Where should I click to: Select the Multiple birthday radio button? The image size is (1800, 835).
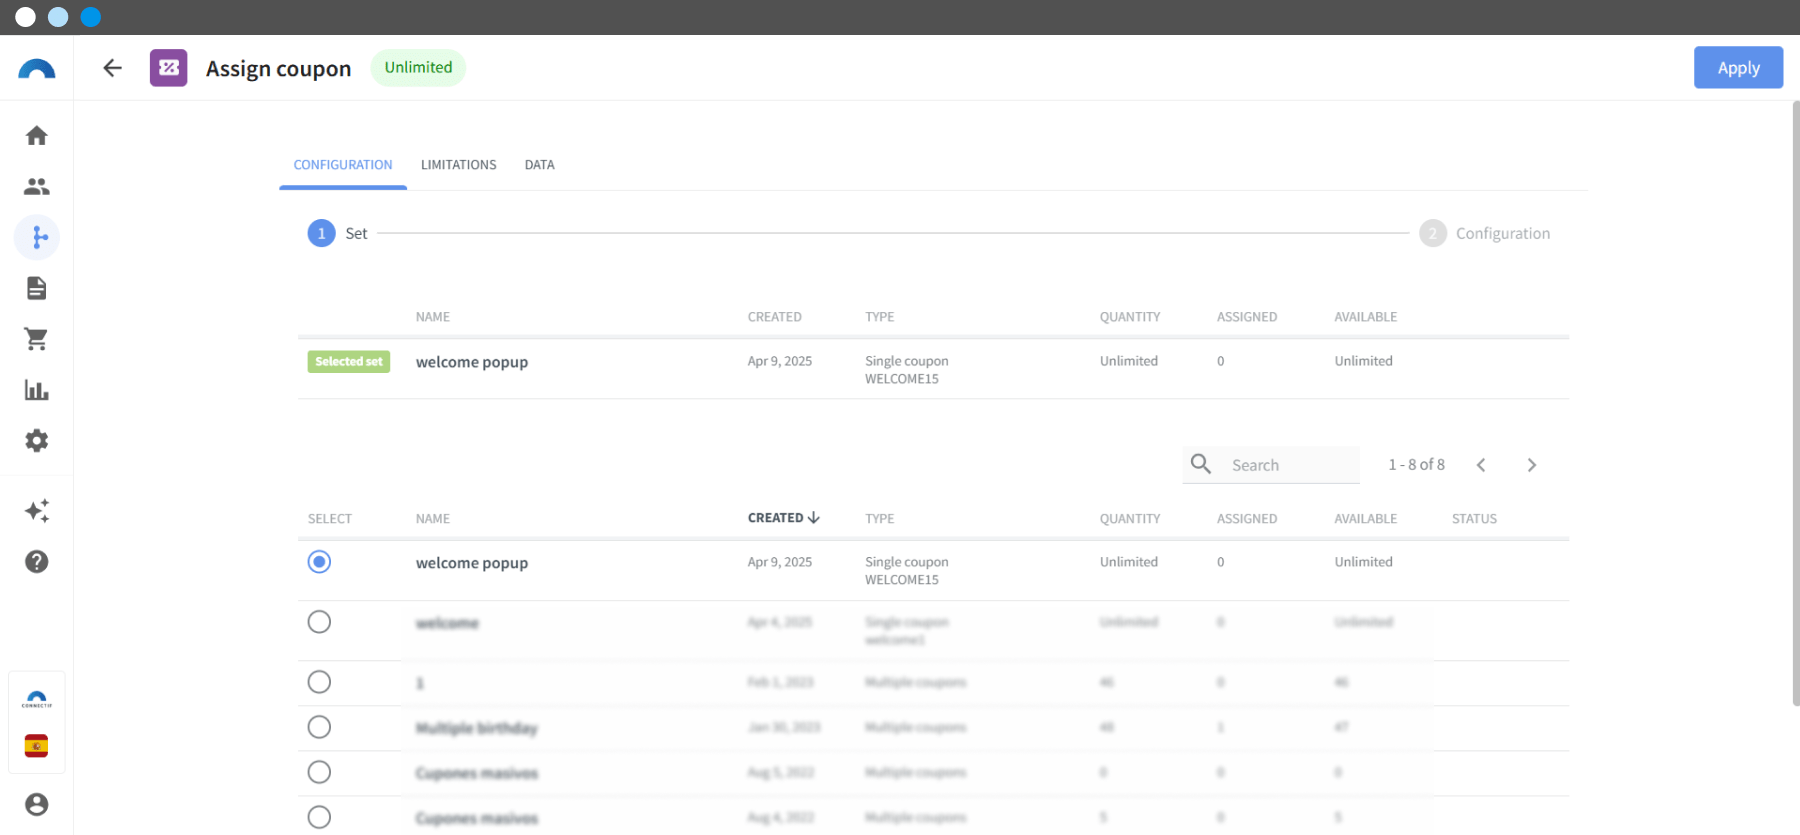point(319,727)
